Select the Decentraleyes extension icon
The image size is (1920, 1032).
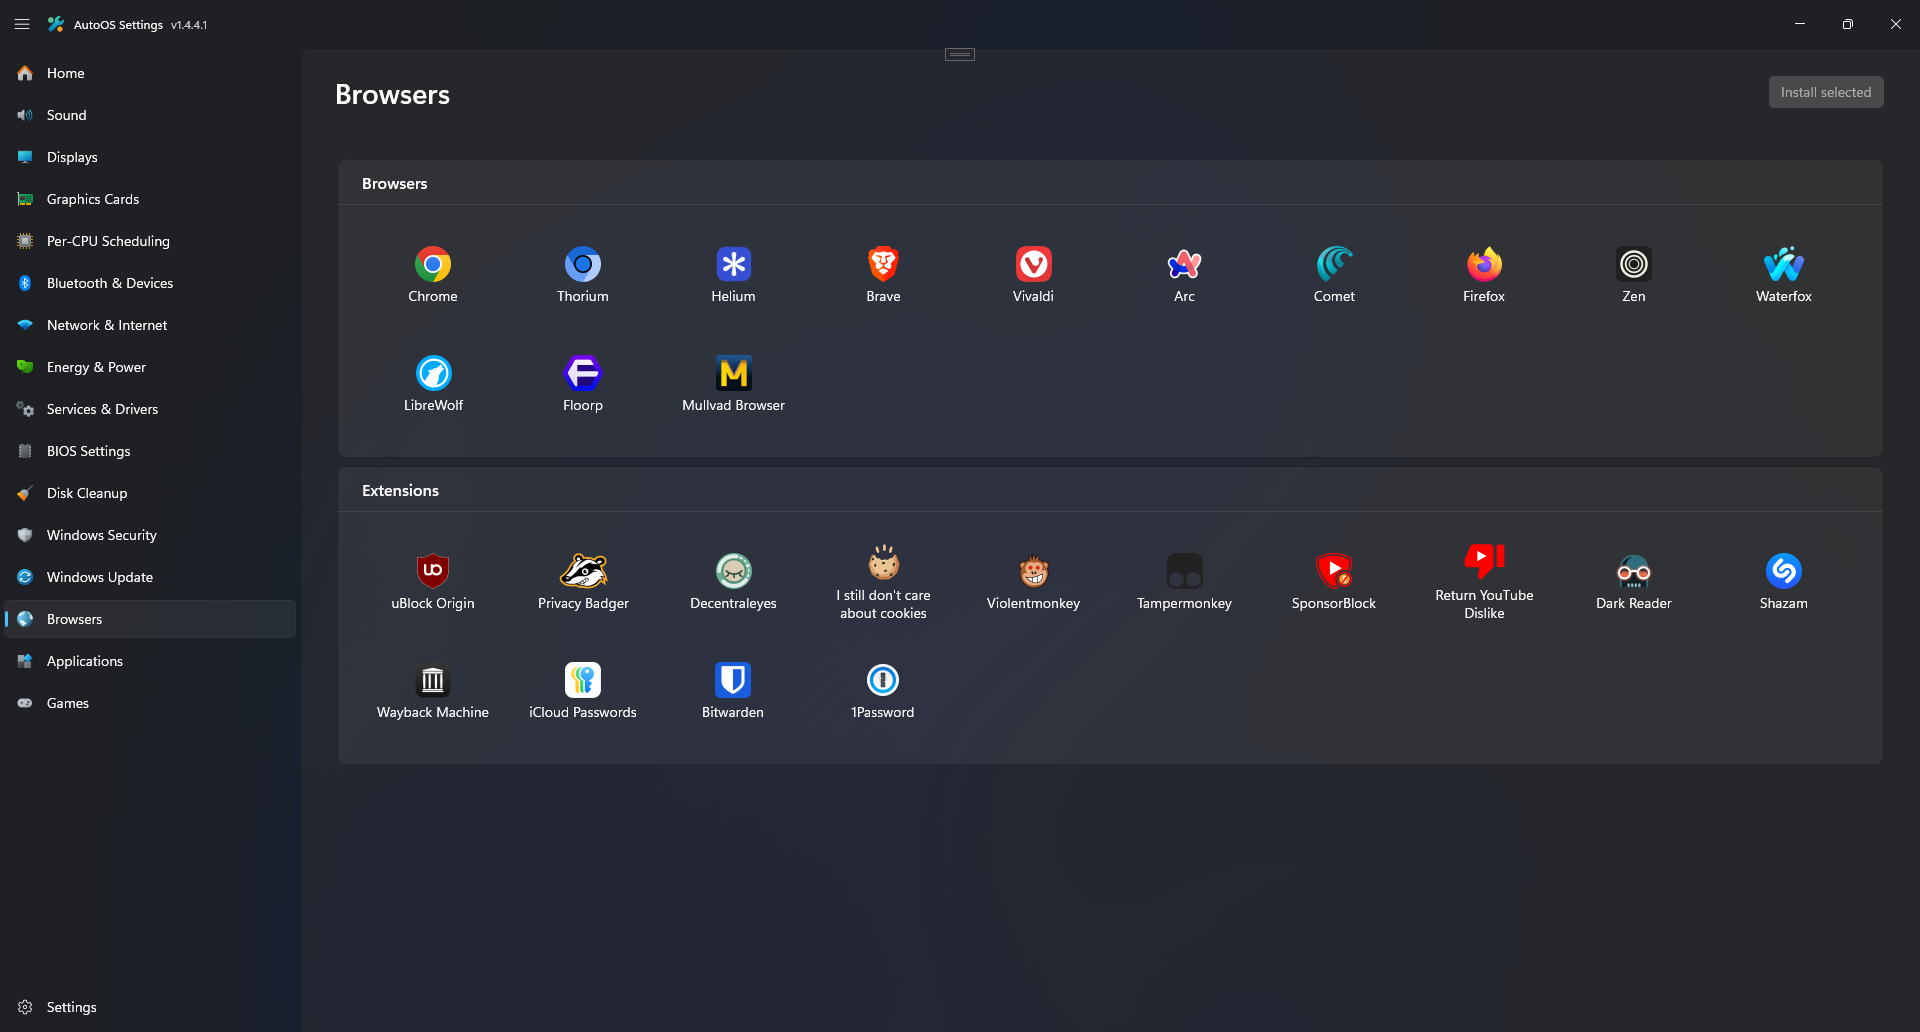coord(733,571)
